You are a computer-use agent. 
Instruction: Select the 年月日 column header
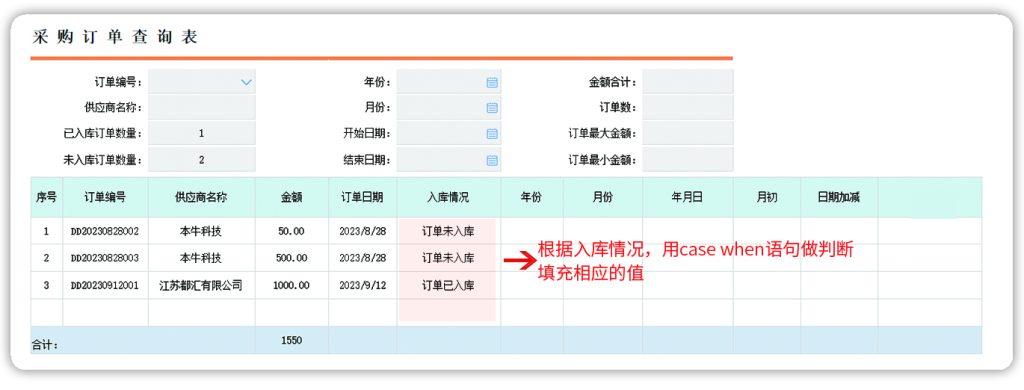click(688, 197)
